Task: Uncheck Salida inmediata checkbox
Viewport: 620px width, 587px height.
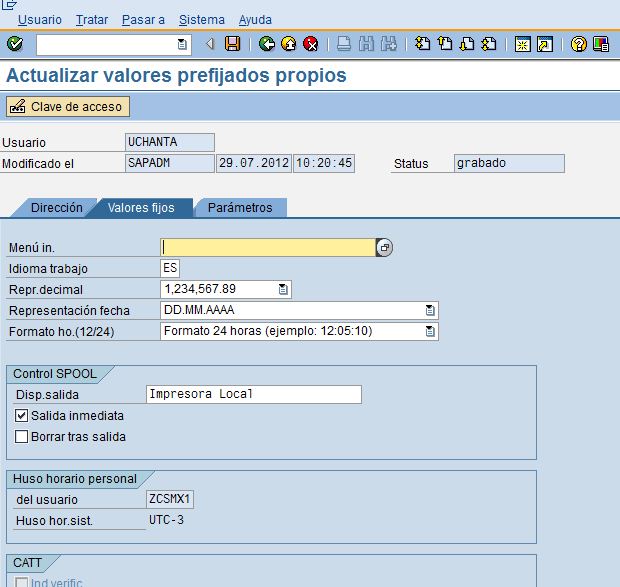Action: tap(21, 416)
